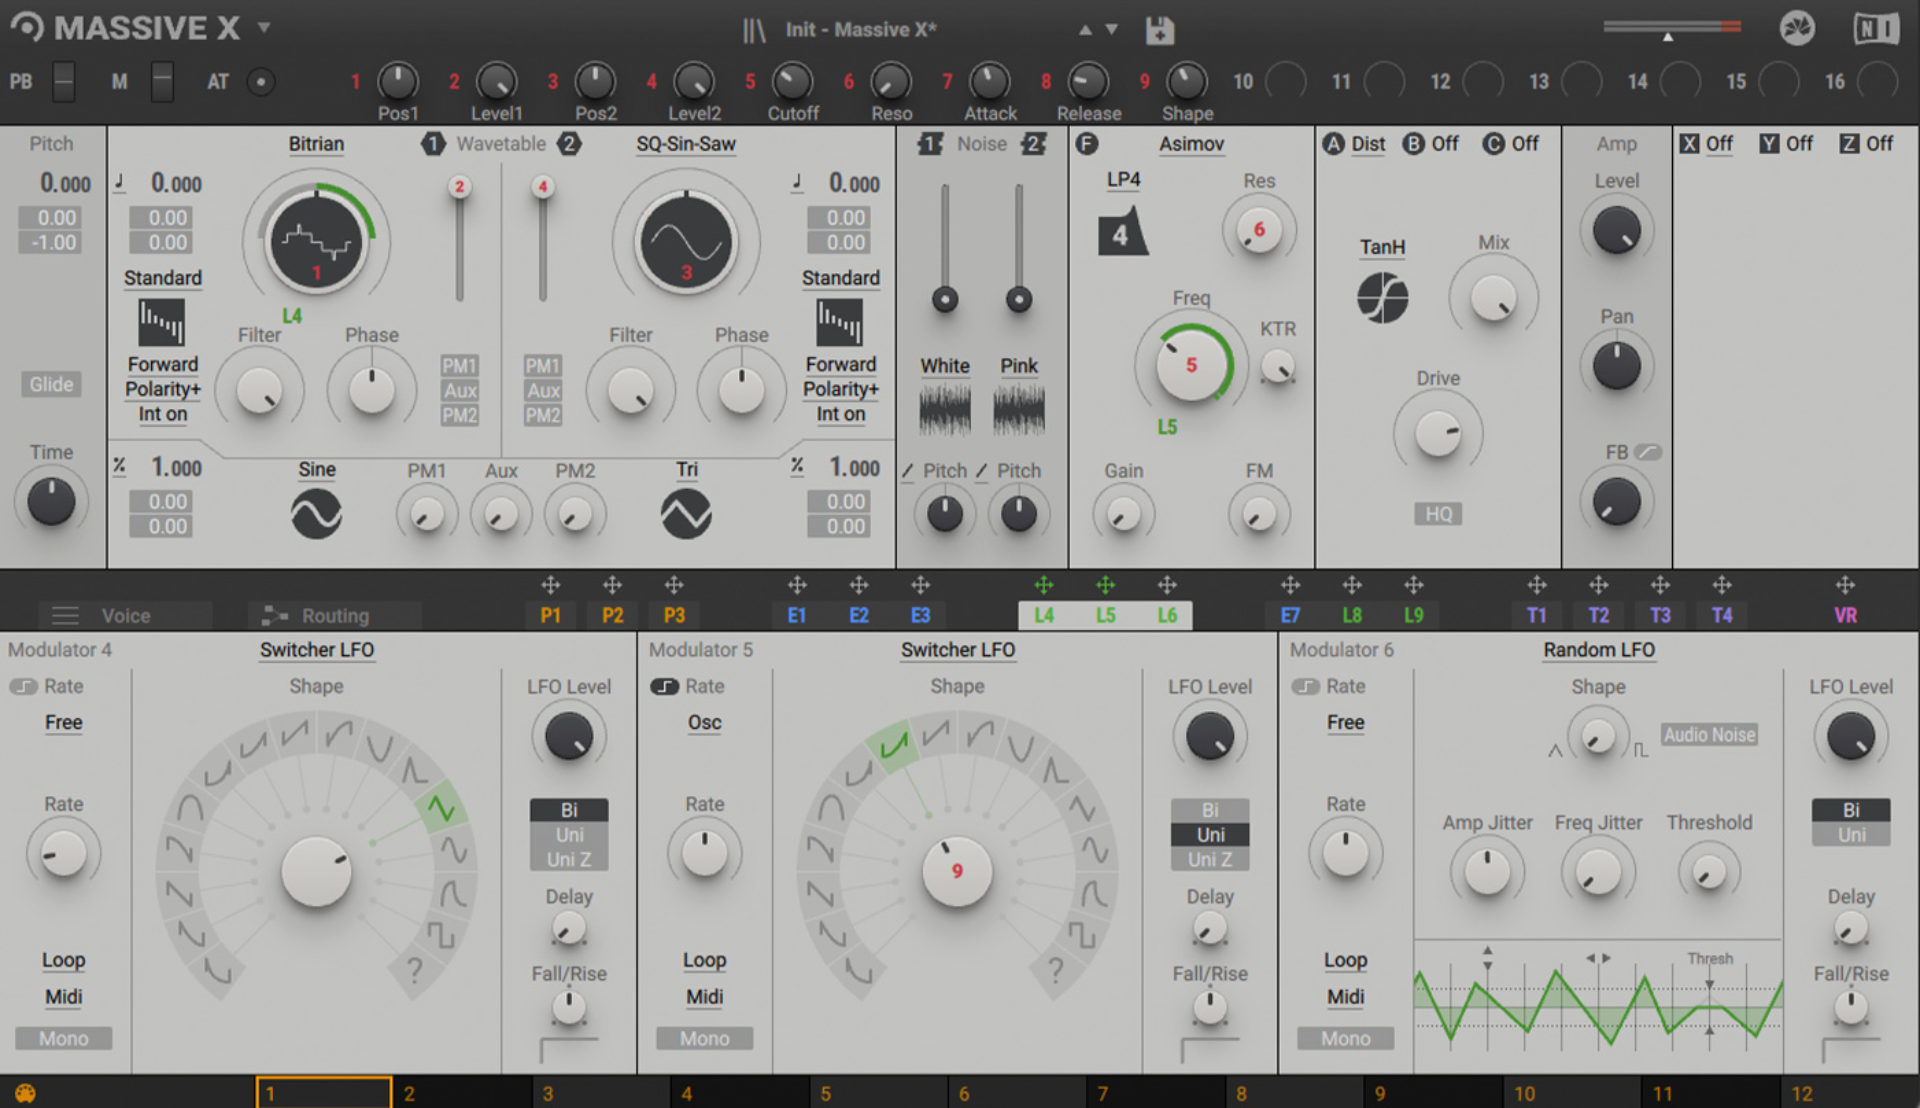
Task: Enable HQ mode on the Drive section
Action: coord(1437,513)
